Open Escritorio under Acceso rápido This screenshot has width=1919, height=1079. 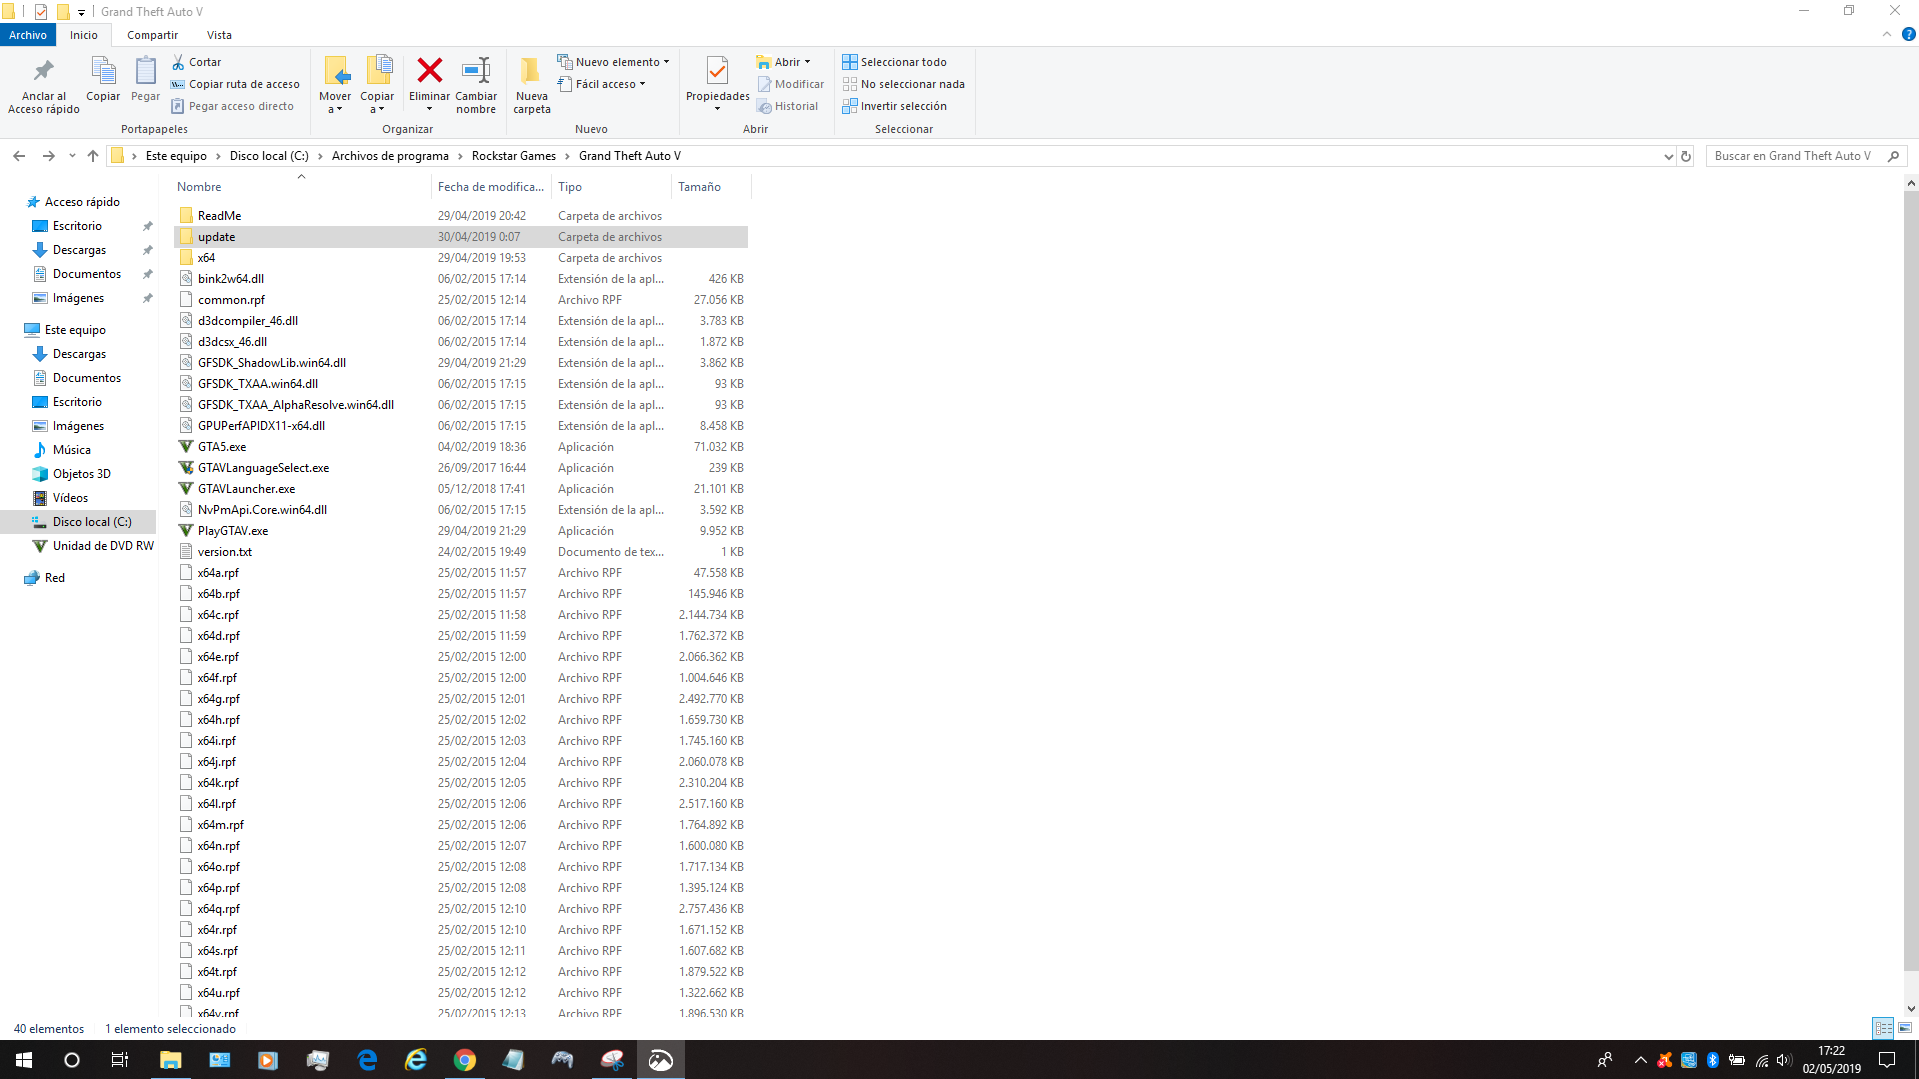77,226
